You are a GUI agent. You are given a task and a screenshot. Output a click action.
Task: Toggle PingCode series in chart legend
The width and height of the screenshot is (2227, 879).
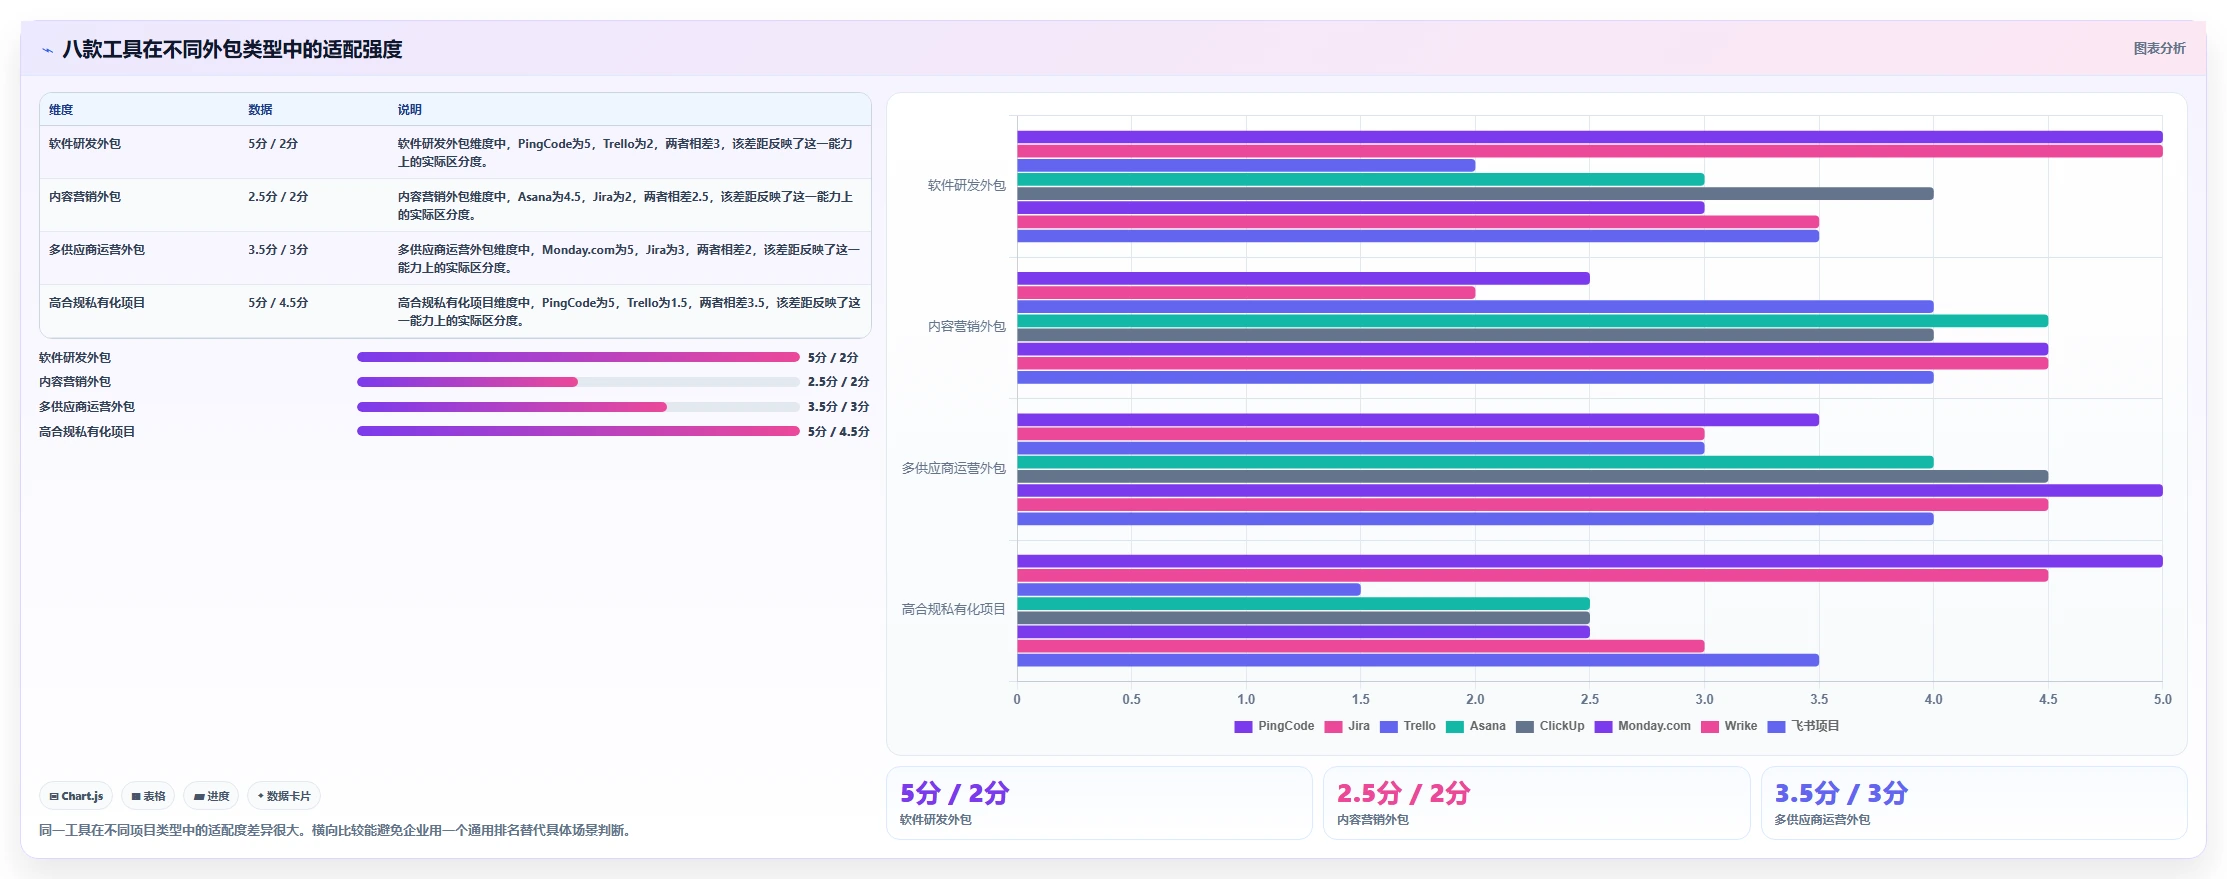(1274, 726)
